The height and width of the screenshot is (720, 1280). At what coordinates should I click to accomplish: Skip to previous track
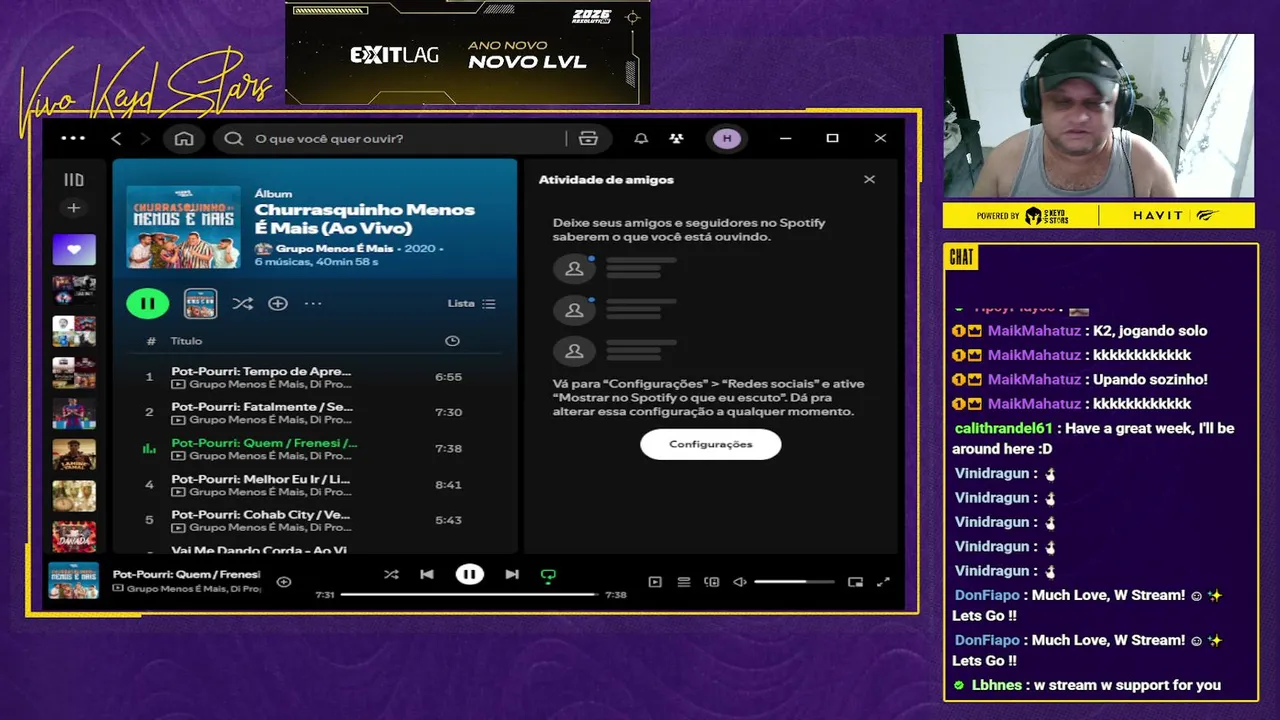(x=427, y=575)
